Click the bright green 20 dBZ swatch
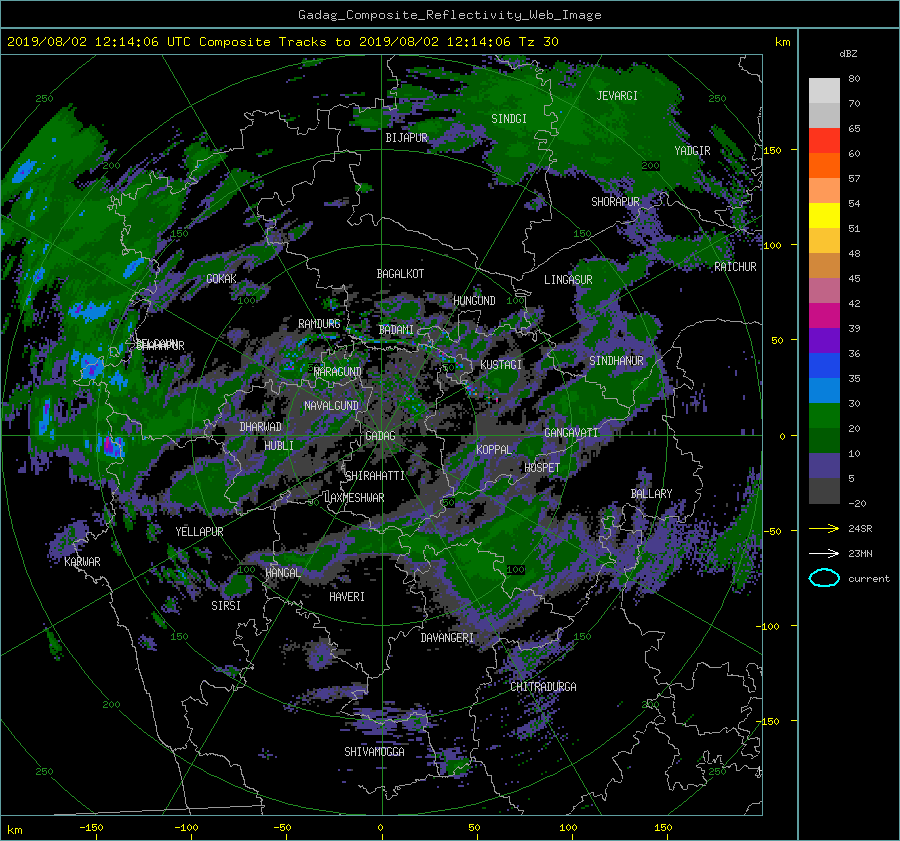The image size is (900, 841). tap(824, 416)
